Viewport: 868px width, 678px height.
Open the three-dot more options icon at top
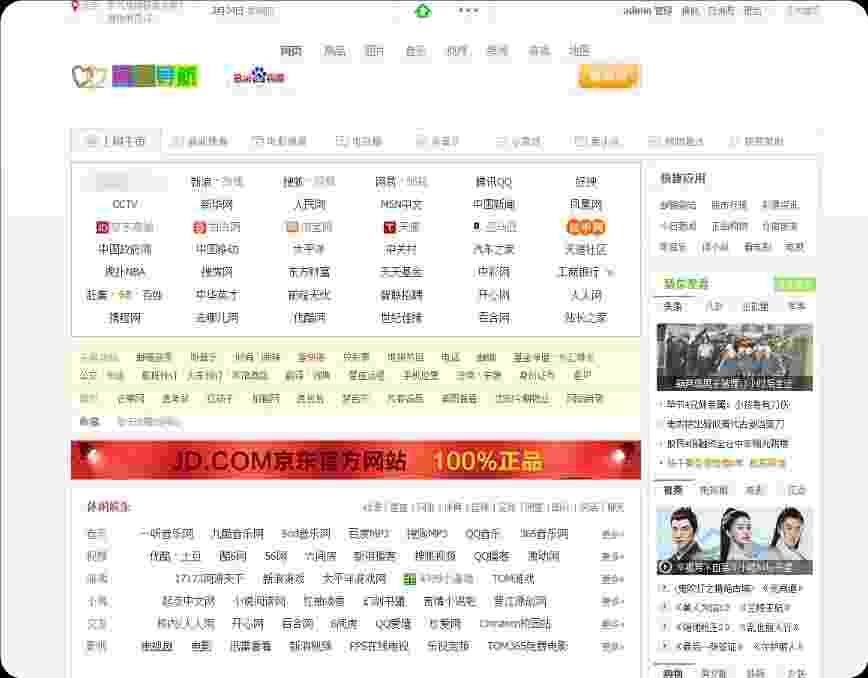466,10
